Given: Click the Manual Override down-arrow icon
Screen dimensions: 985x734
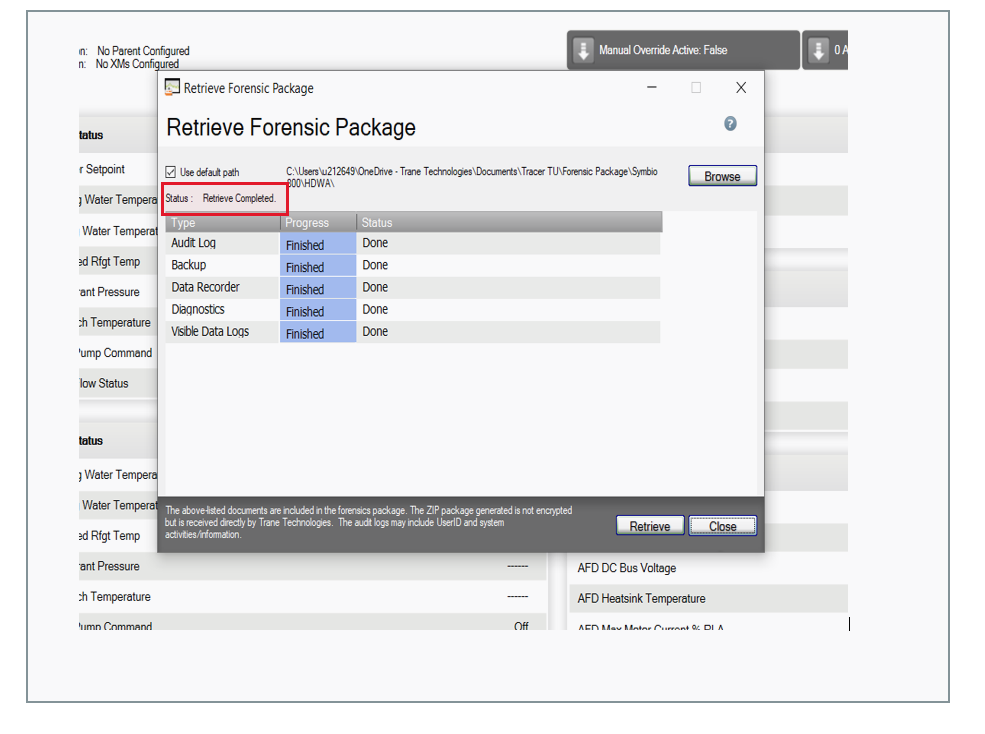Looking at the screenshot, I should (x=584, y=50).
